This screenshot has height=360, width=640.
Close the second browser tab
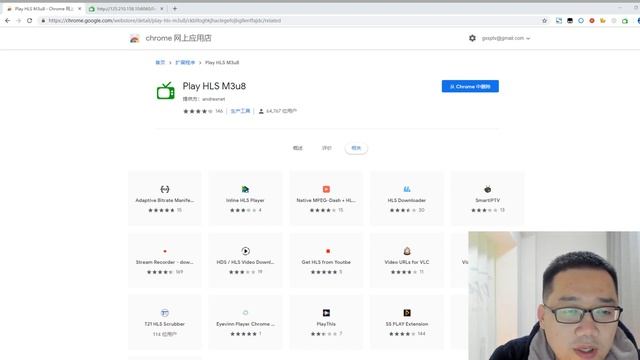click(162, 9)
